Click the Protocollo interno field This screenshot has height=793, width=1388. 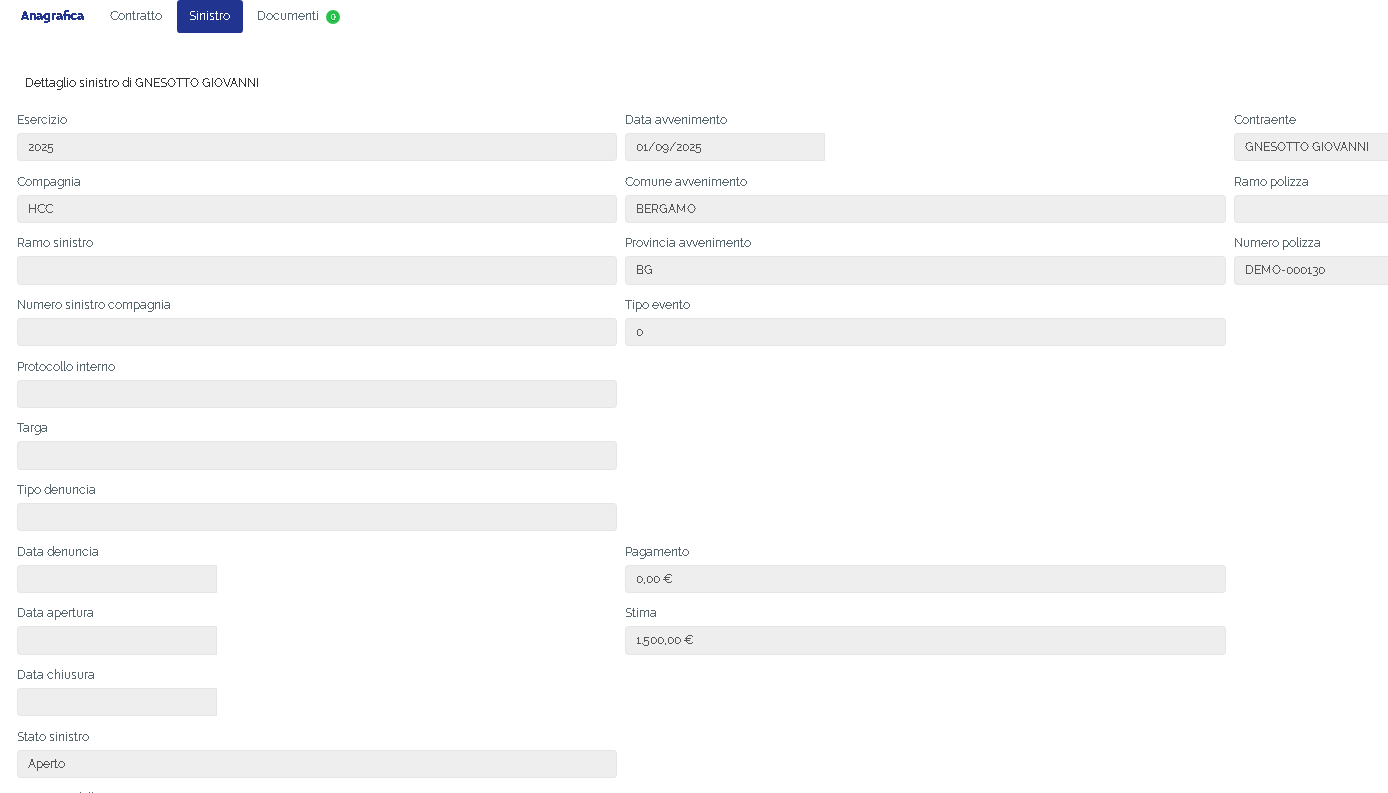pyautogui.click(x=316, y=394)
